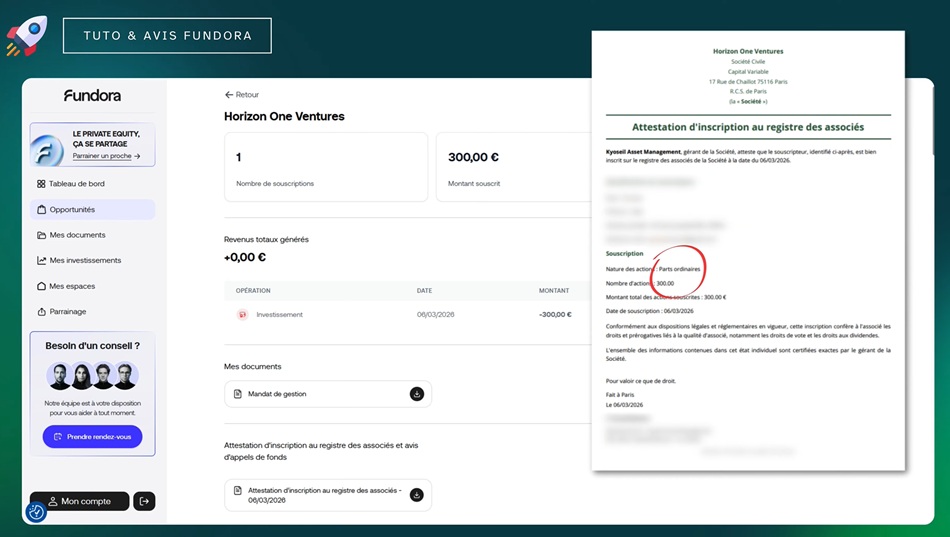The height and width of the screenshot is (537, 950).
Task: Open the Attestation d'inscription 06/03/2026 row
Action: coord(328,495)
